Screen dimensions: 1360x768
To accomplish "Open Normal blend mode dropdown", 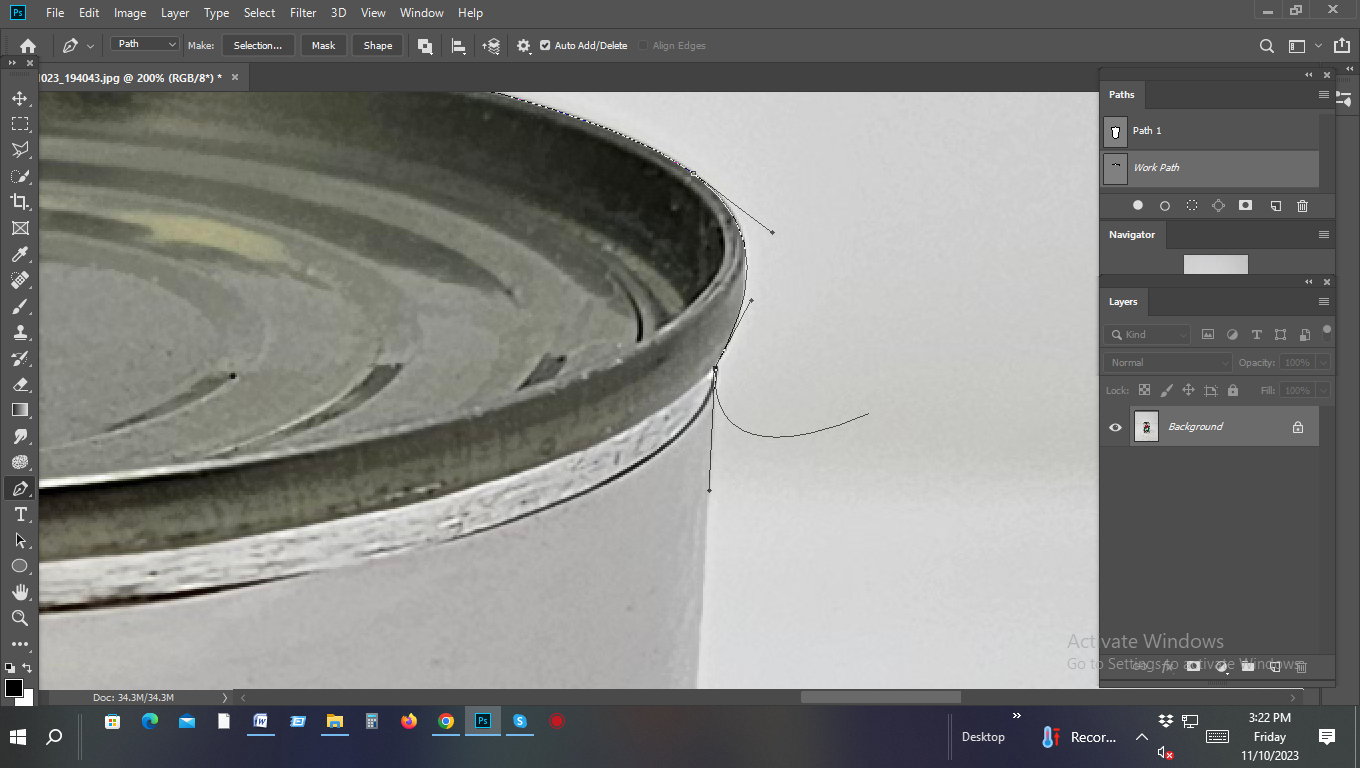I will (1169, 362).
